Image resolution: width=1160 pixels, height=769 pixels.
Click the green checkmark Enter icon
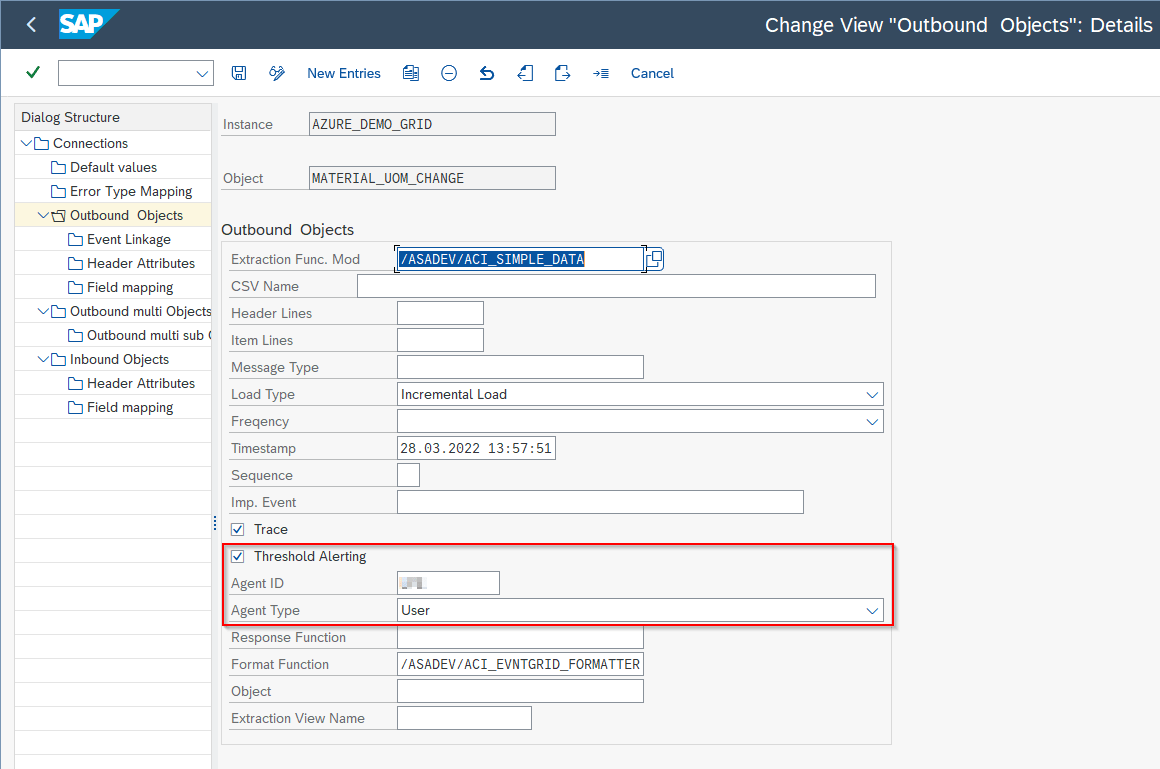click(x=33, y=73)
